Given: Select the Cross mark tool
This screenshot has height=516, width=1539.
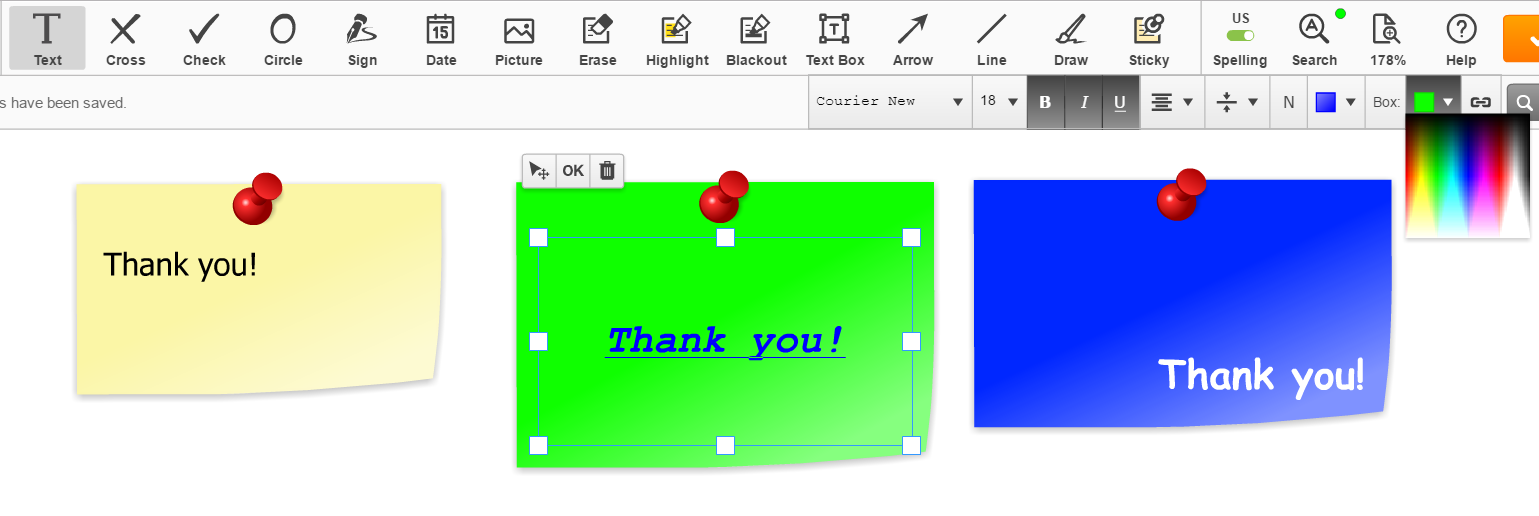Looking at the screenshot, I should (125, 38).
